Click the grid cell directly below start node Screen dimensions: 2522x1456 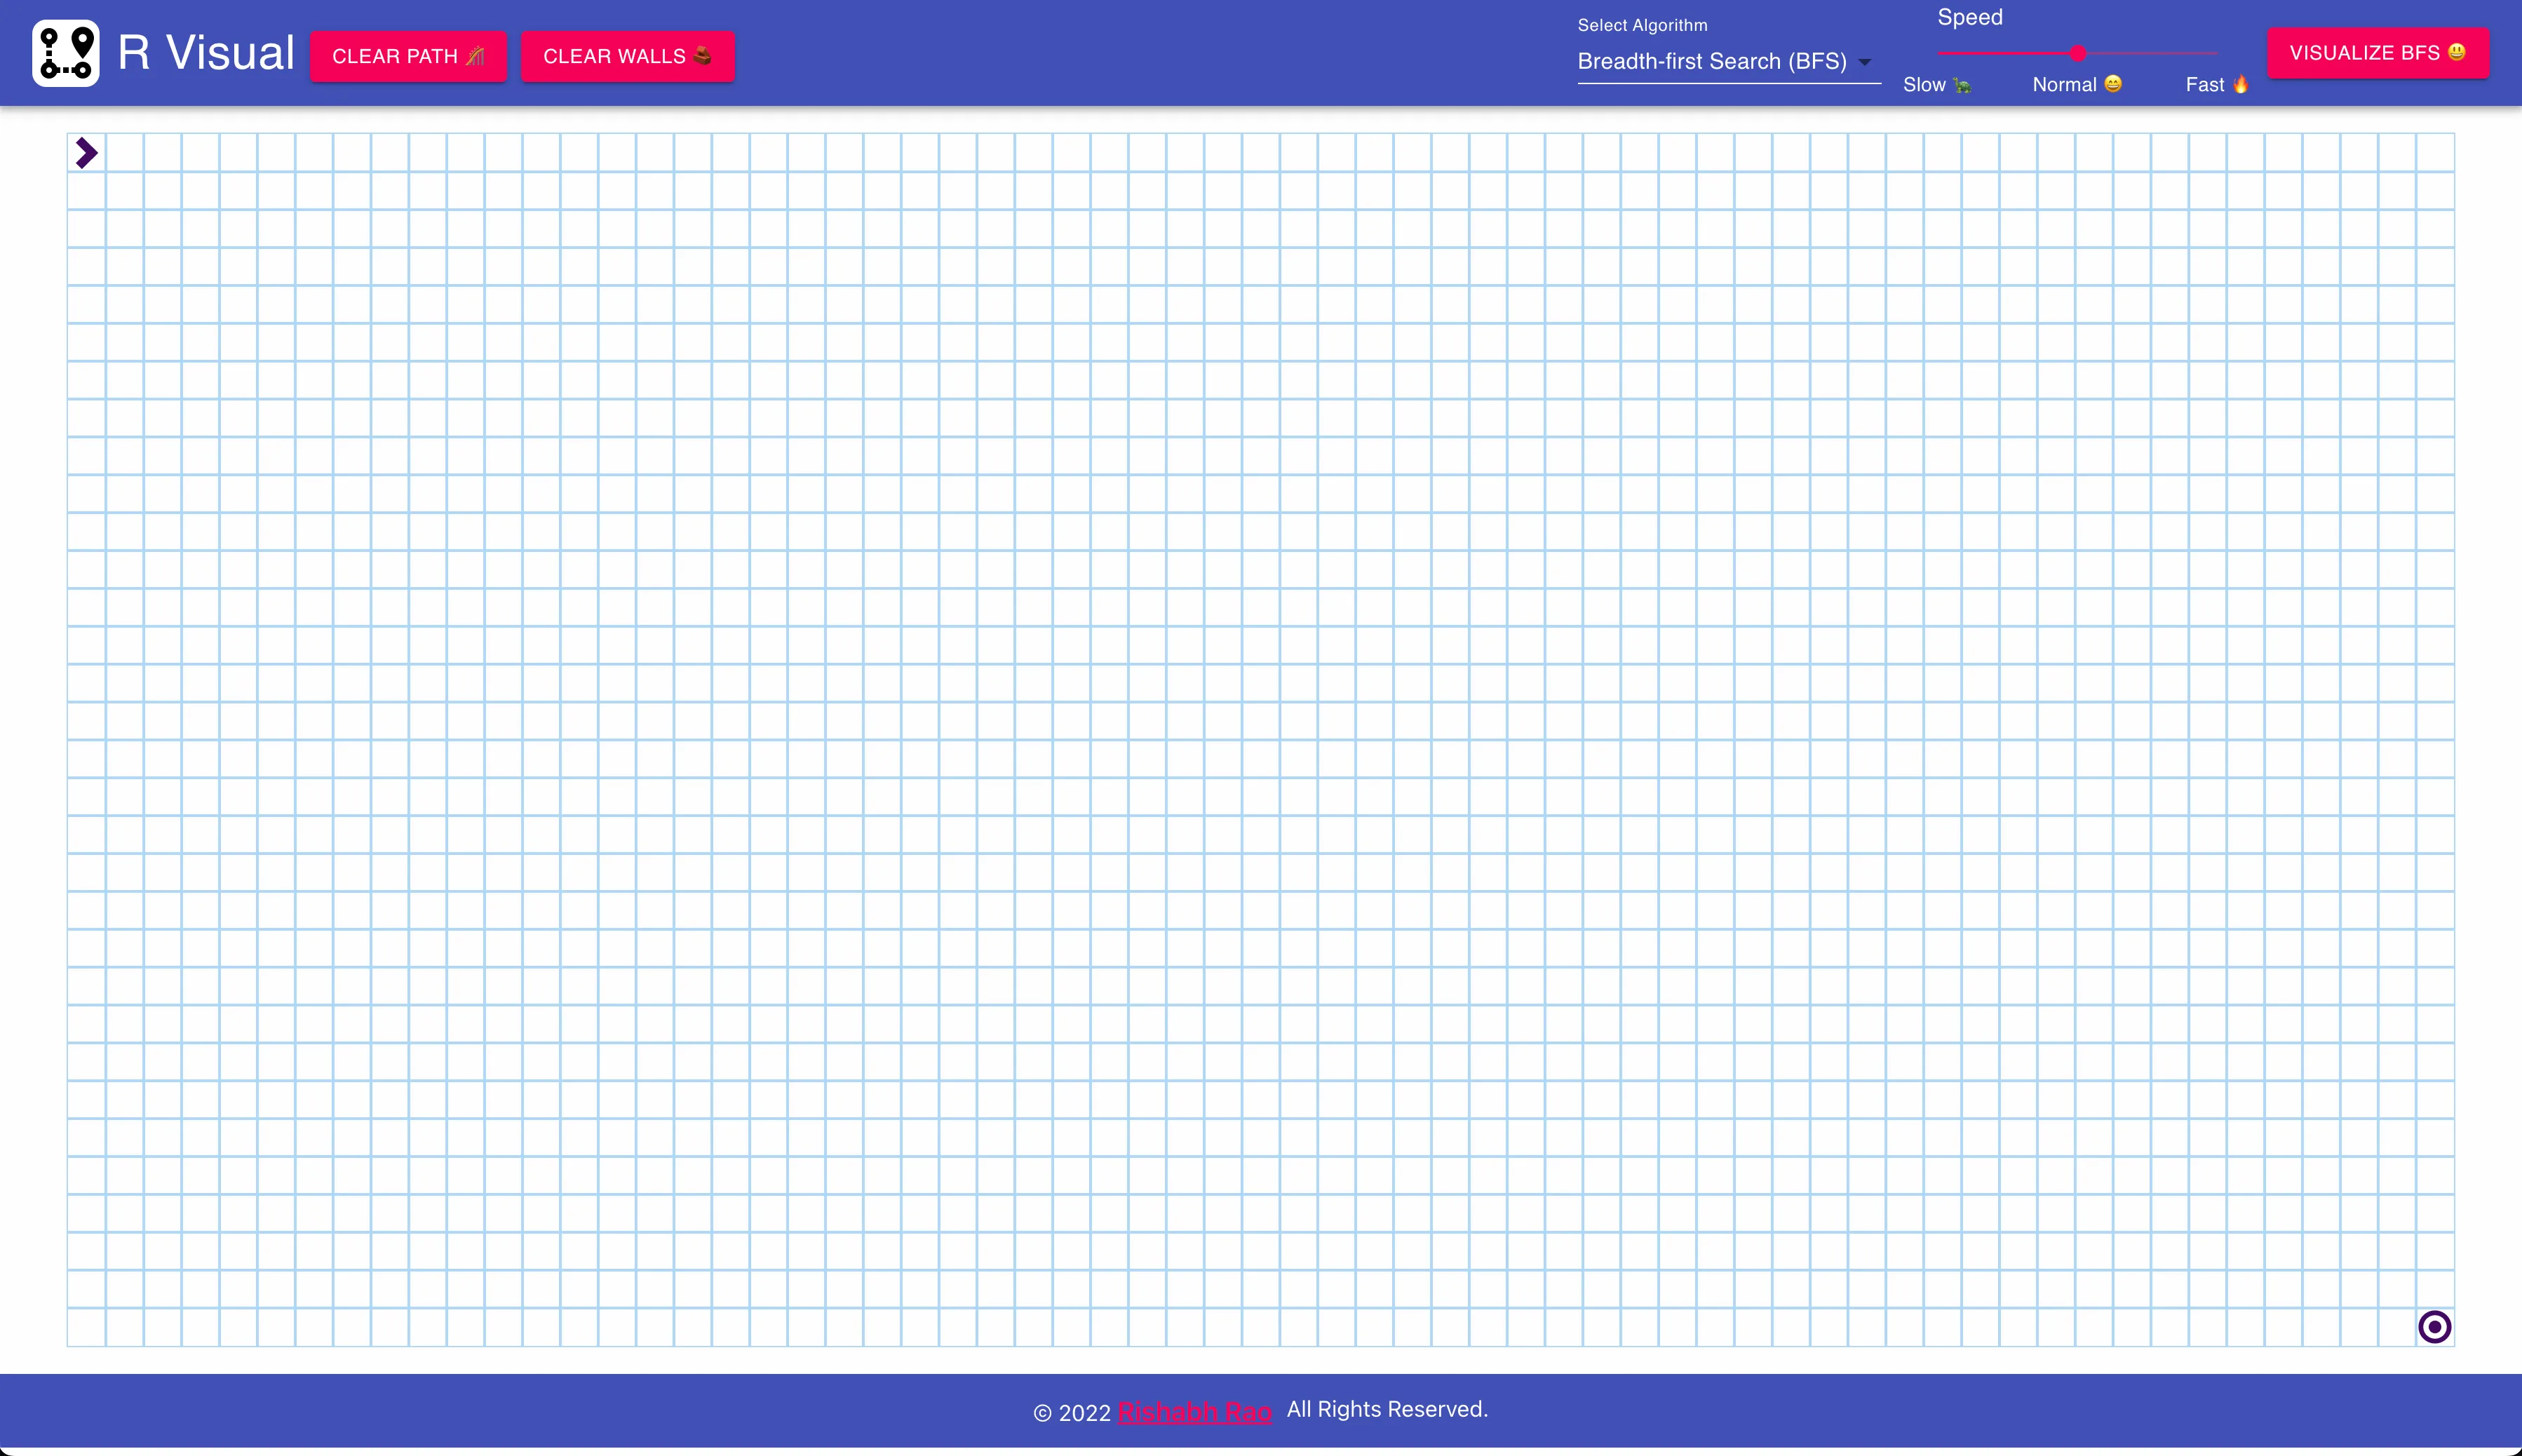(87, 191)
